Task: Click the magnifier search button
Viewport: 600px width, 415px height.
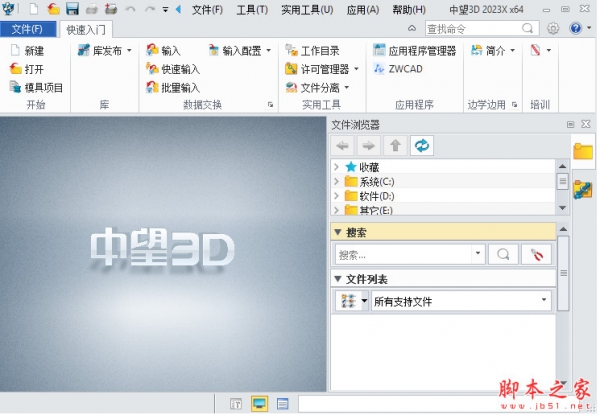Action: click(503, 254)
